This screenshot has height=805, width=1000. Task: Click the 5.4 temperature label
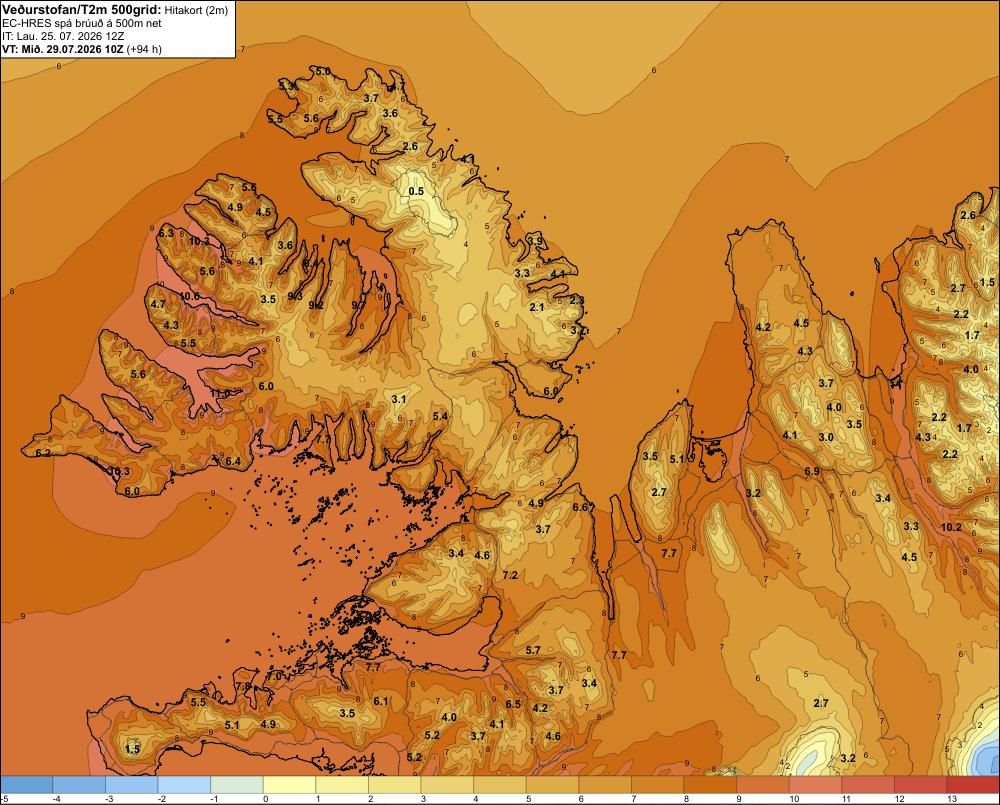pos(440,416)
